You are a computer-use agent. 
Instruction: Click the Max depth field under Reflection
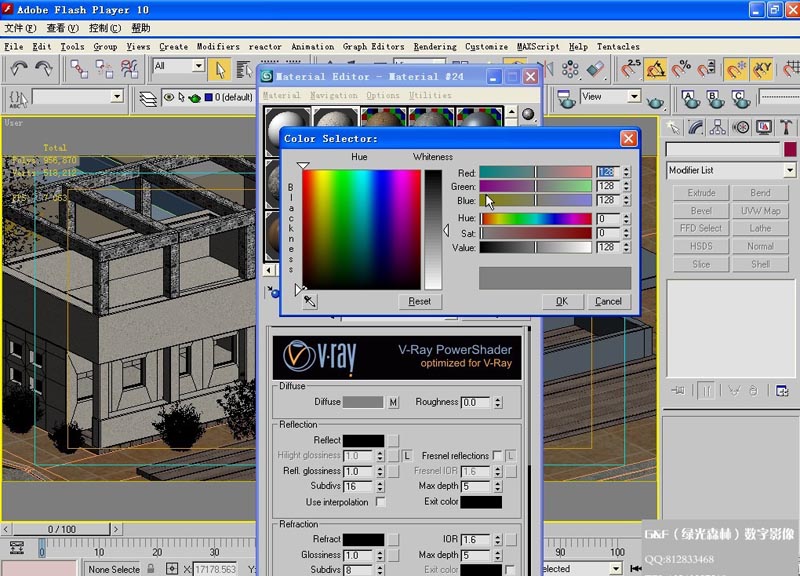[x=477, y=487]
